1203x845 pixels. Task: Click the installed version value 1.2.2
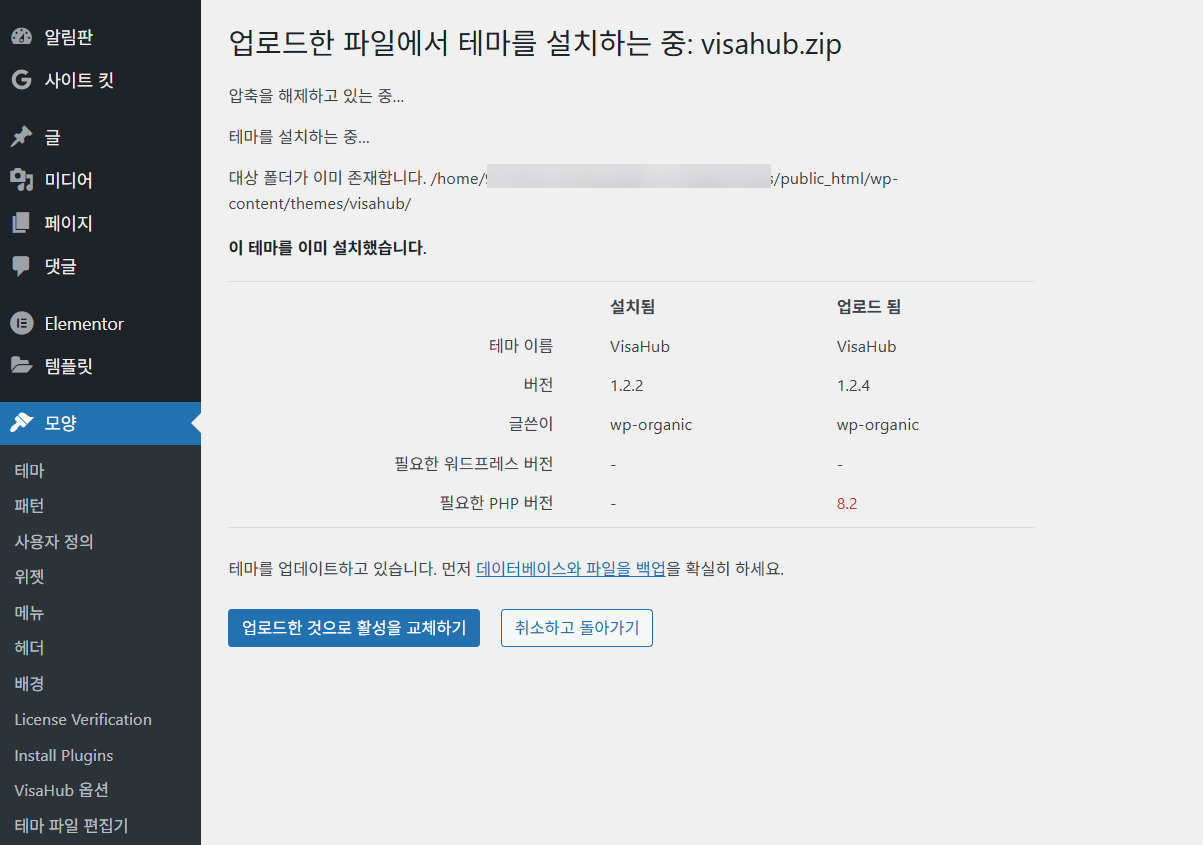[x=626, y=385]
